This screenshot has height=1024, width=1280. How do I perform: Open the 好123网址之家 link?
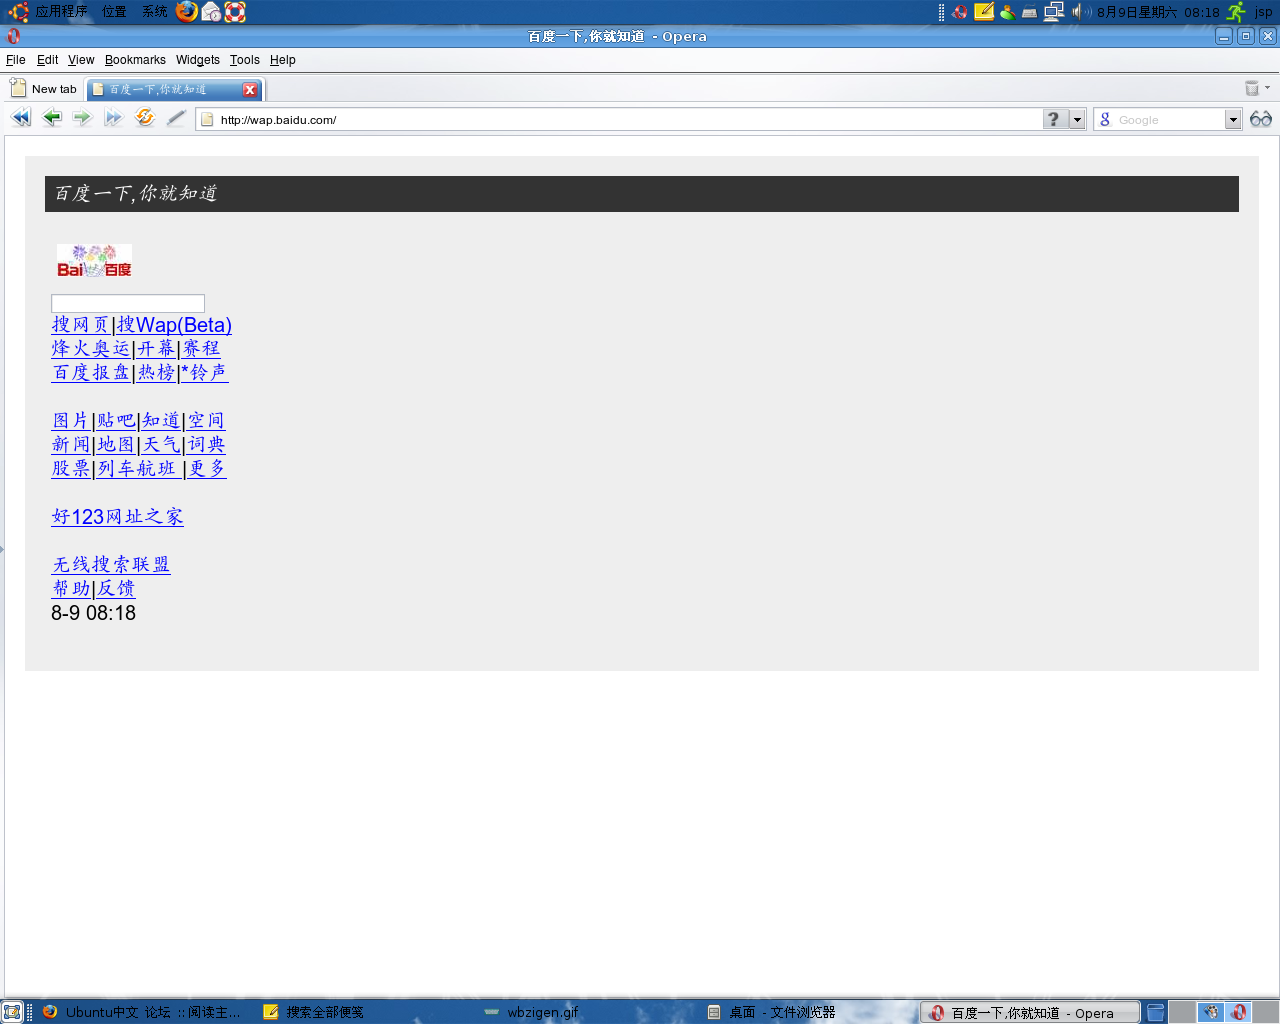pos(118,517)
